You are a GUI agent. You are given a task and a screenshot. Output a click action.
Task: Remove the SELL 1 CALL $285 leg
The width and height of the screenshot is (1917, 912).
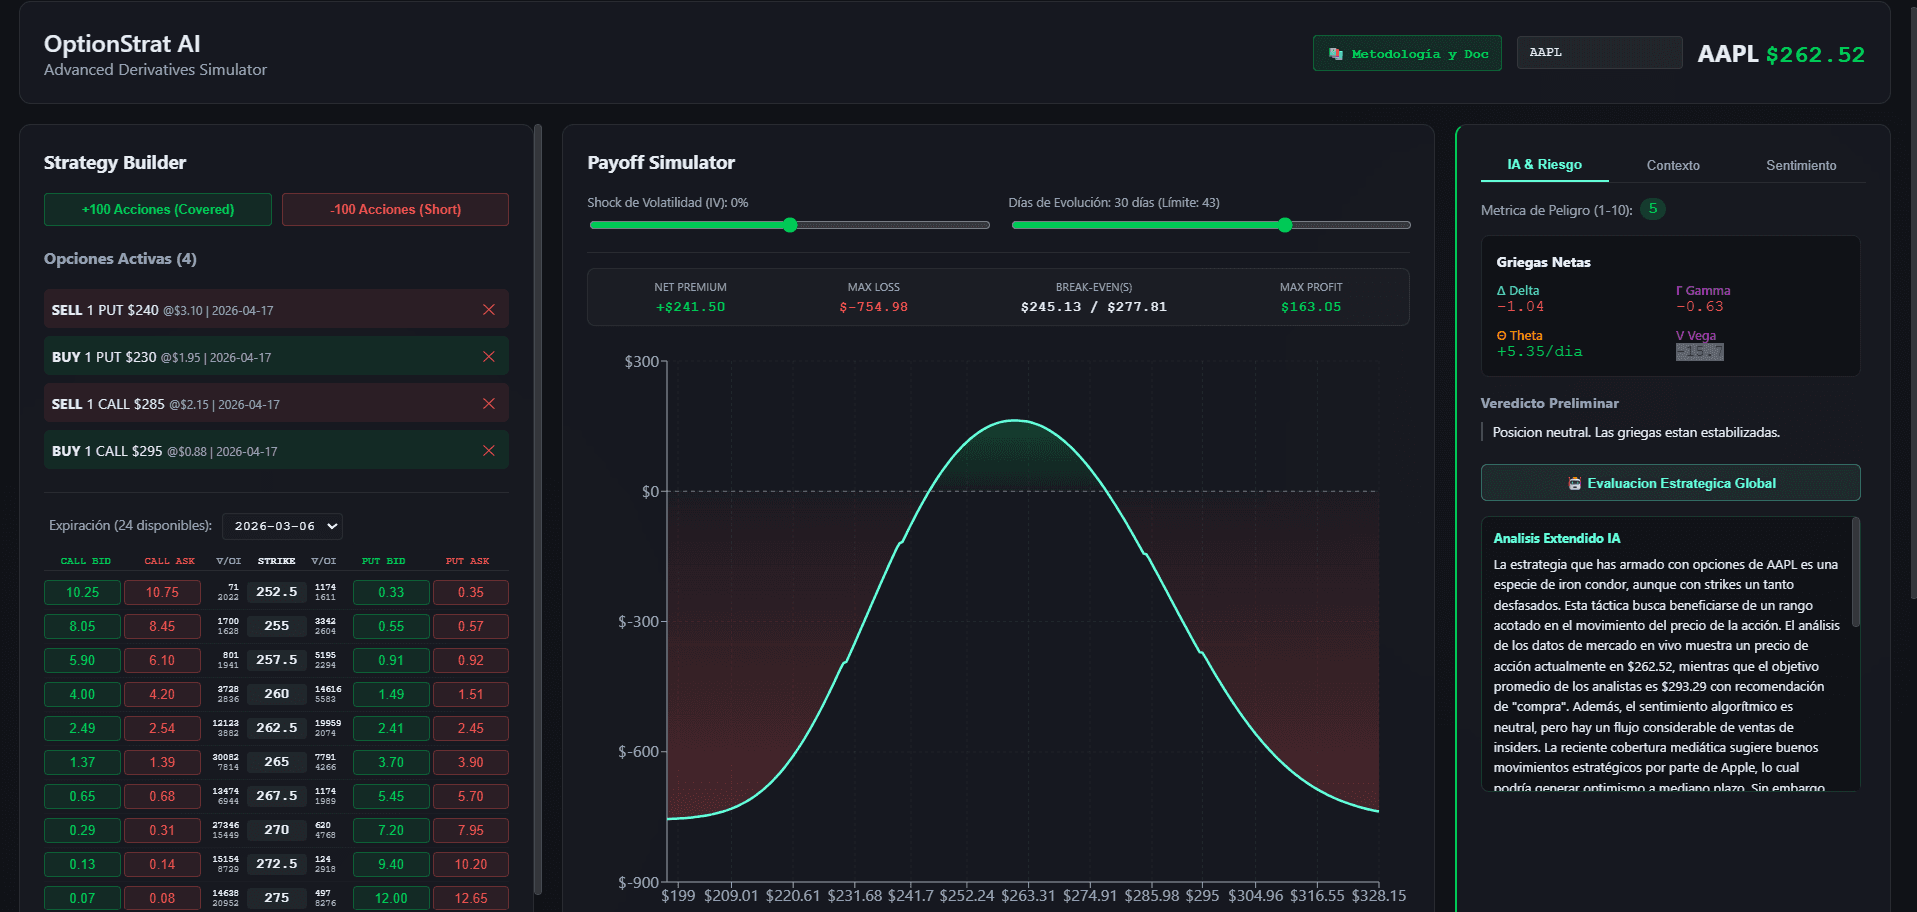pyautogui.click(x=489, y=403)
